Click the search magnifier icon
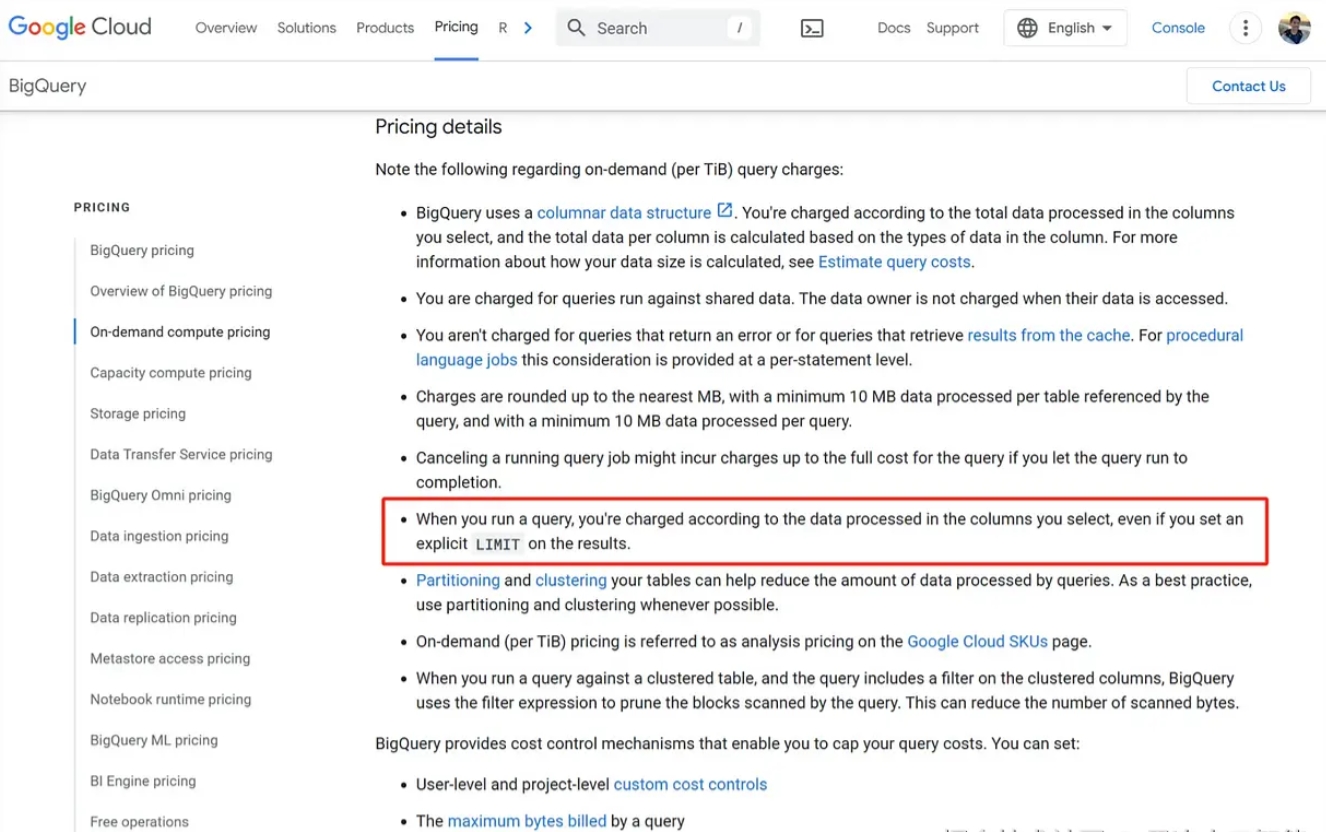 576,28
